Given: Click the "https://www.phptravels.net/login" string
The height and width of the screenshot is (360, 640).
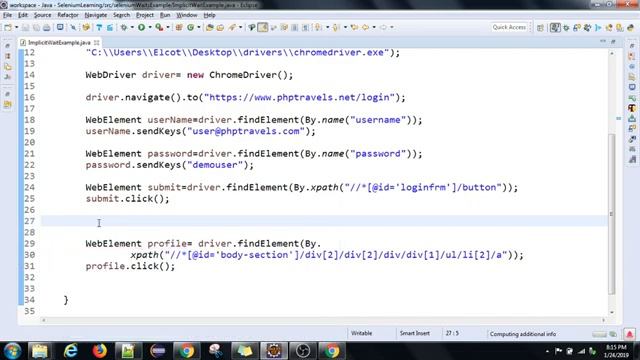Looking at the screenshot, I should 299,98.
